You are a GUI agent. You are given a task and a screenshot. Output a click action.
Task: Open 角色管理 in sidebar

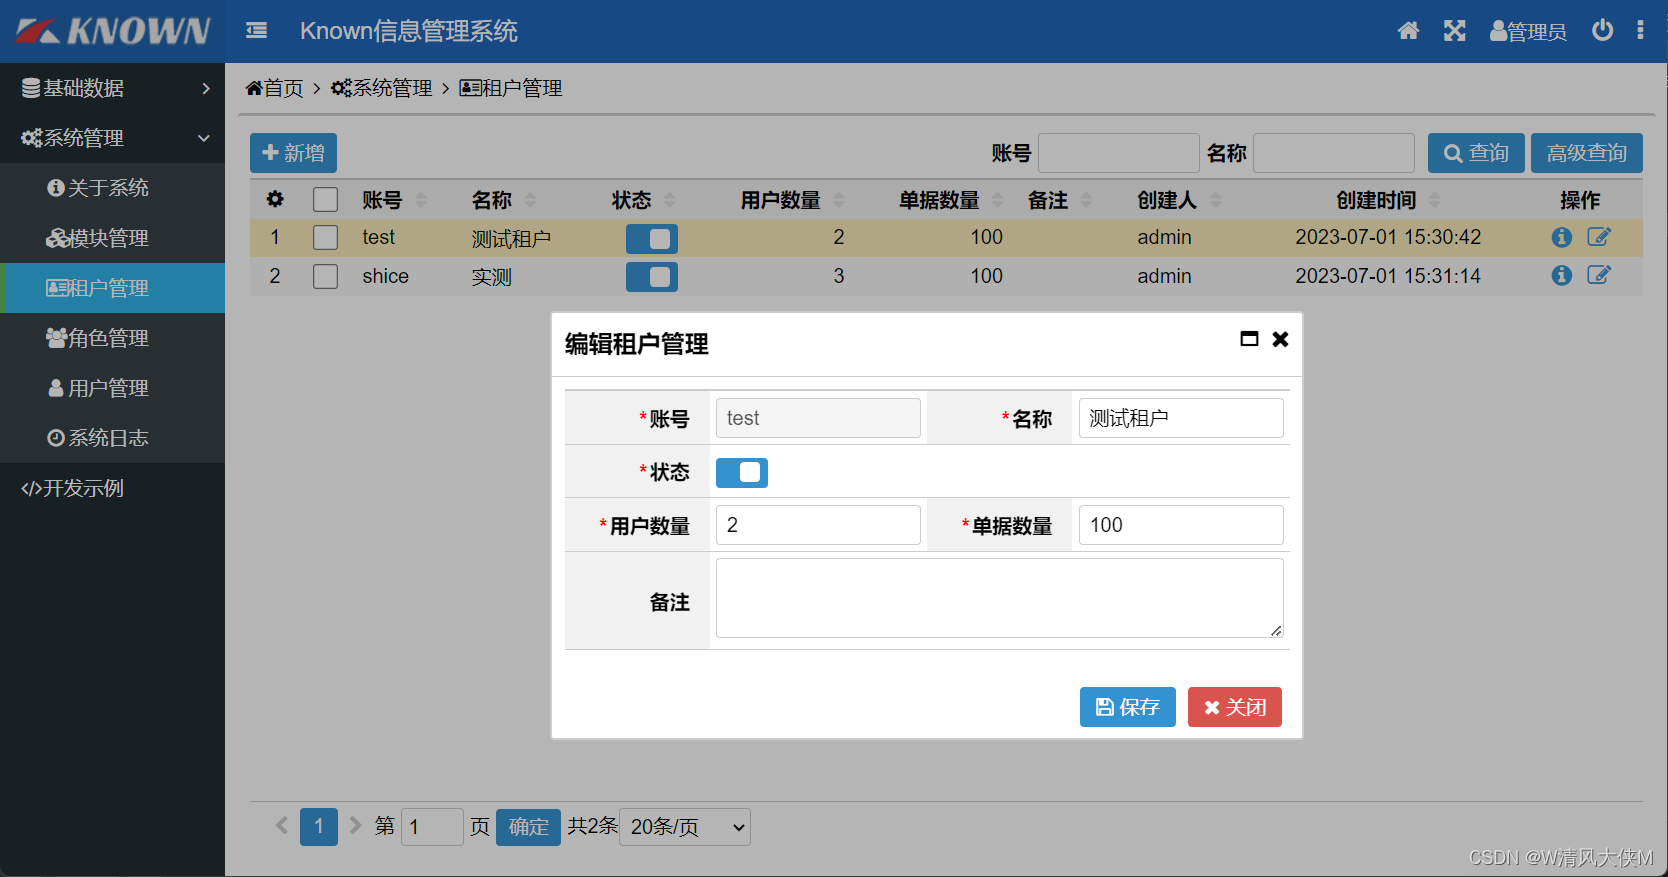[x=112, y=338]
